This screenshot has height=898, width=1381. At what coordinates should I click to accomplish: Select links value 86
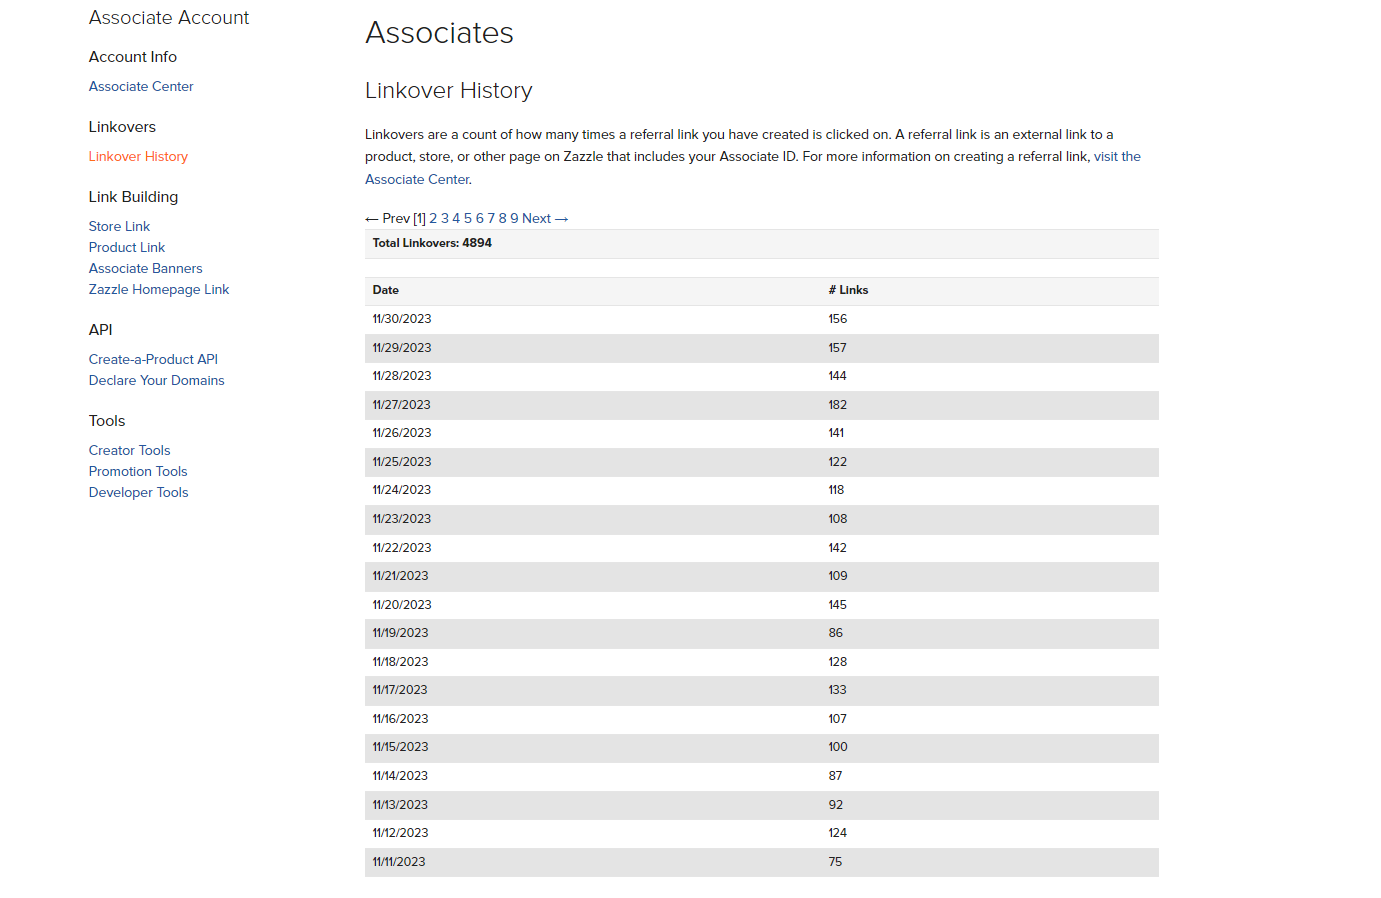coord(835,633)
